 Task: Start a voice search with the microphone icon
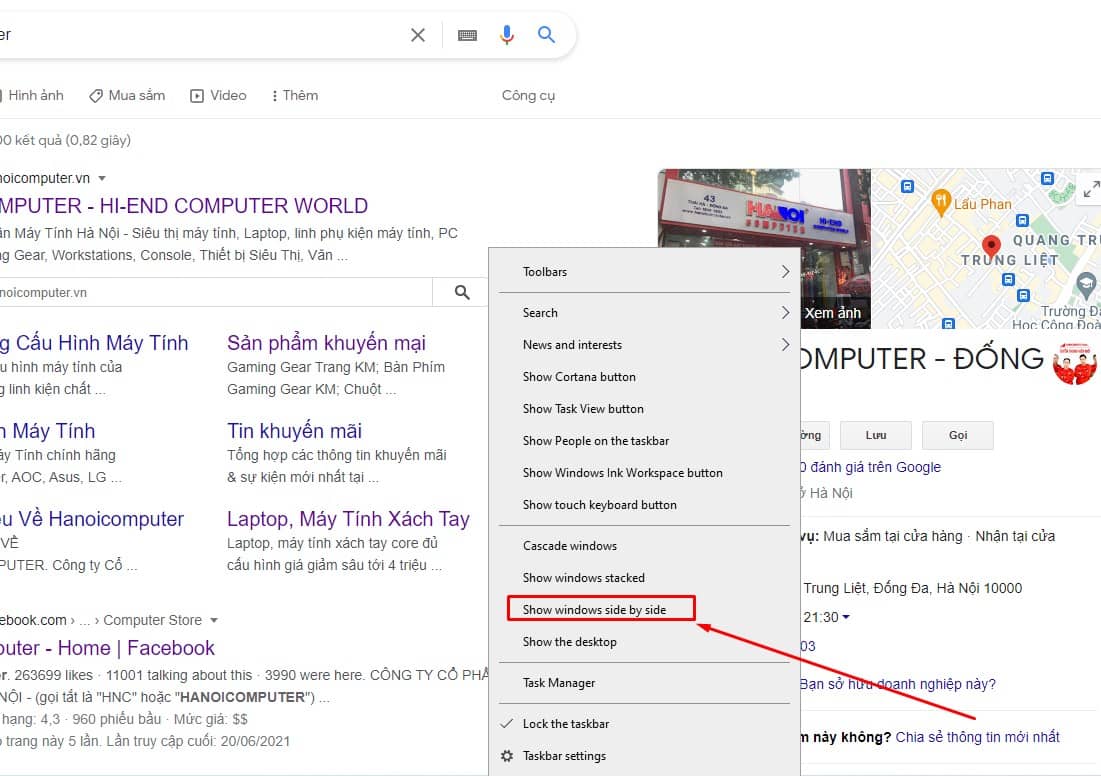pos(506,33)
